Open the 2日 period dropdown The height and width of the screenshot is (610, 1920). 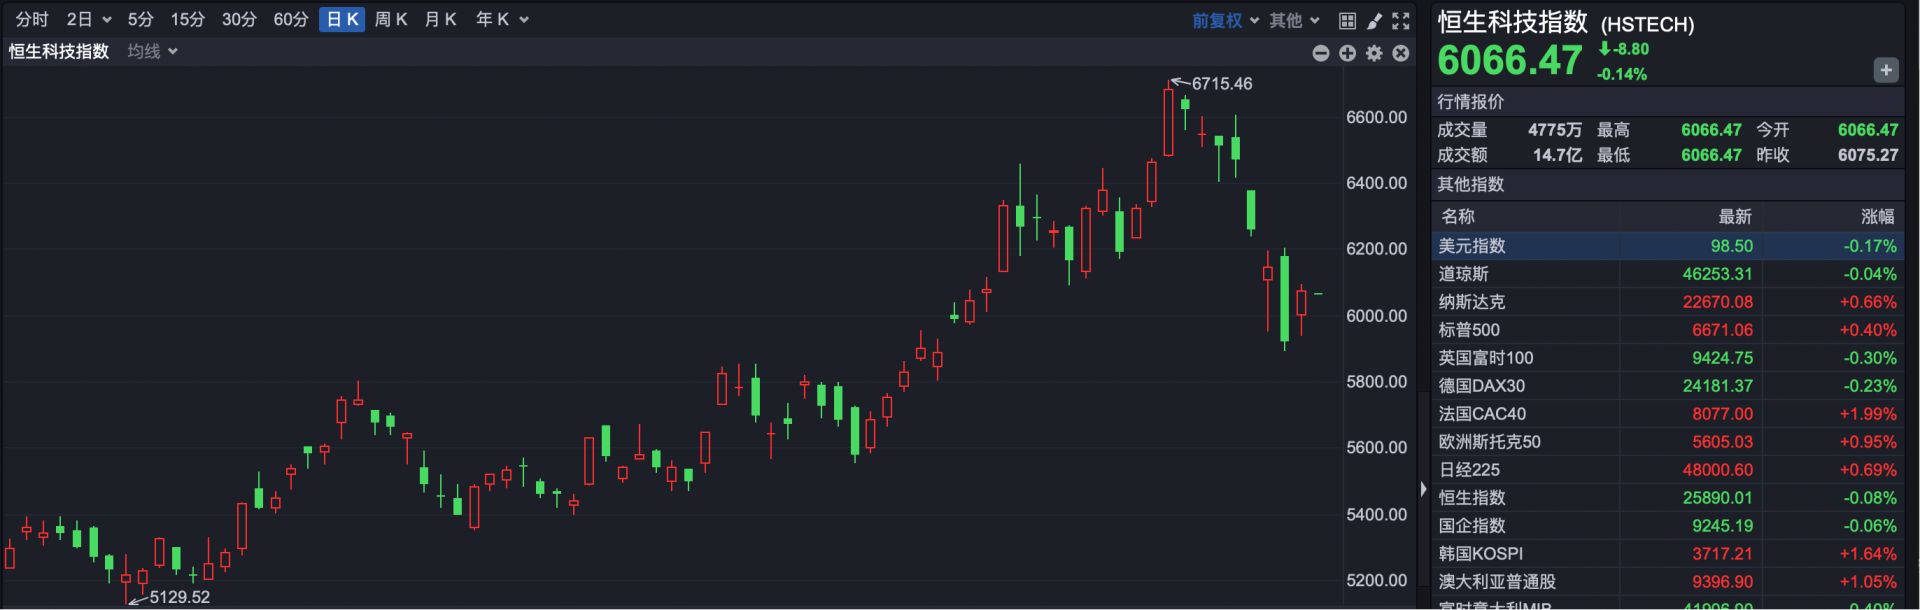point(88,20)
